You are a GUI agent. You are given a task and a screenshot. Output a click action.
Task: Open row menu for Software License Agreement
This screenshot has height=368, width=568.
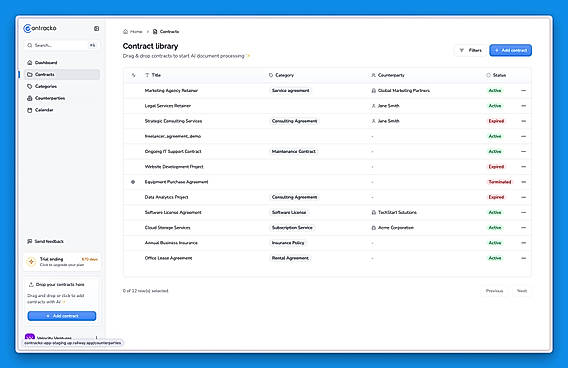523,212
